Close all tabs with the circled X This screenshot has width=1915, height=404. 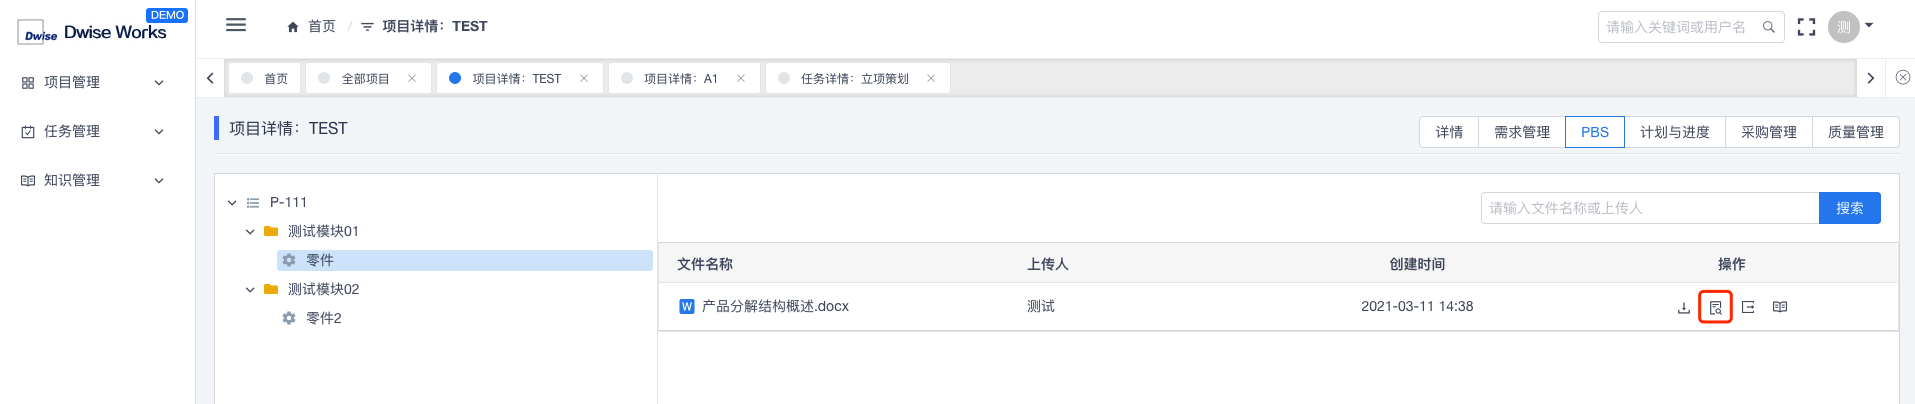[1903, 77]
